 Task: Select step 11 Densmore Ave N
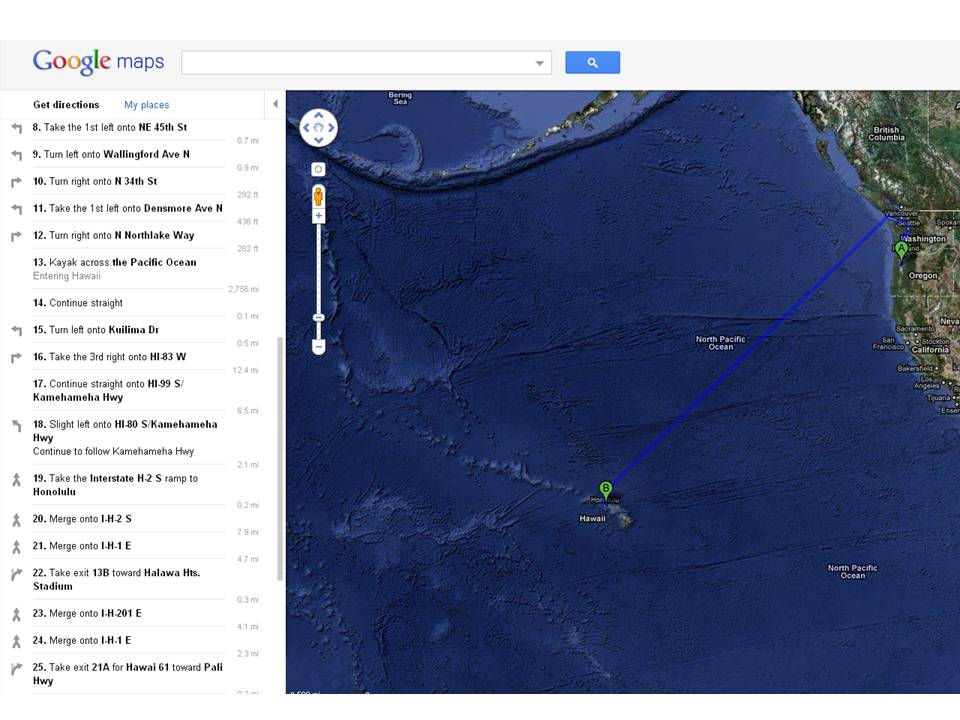[x=128, y=208]
